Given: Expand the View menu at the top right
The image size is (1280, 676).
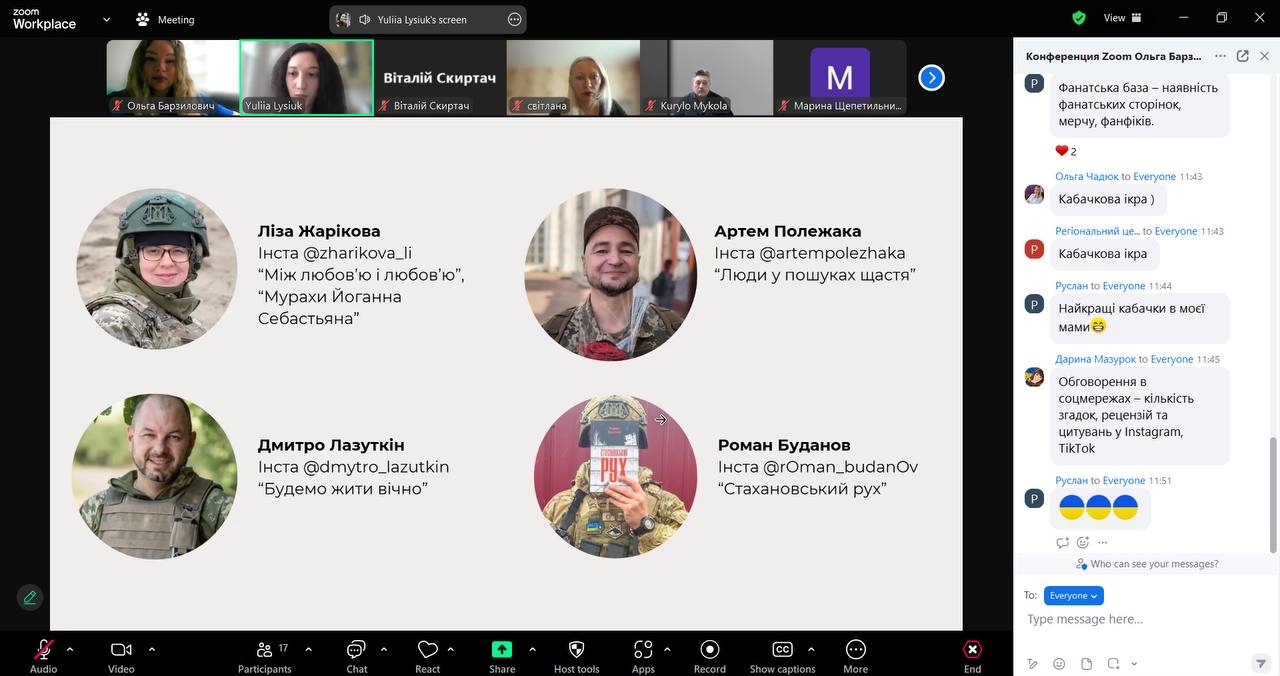Looking at the screenshot, I should coord(1122,18).
